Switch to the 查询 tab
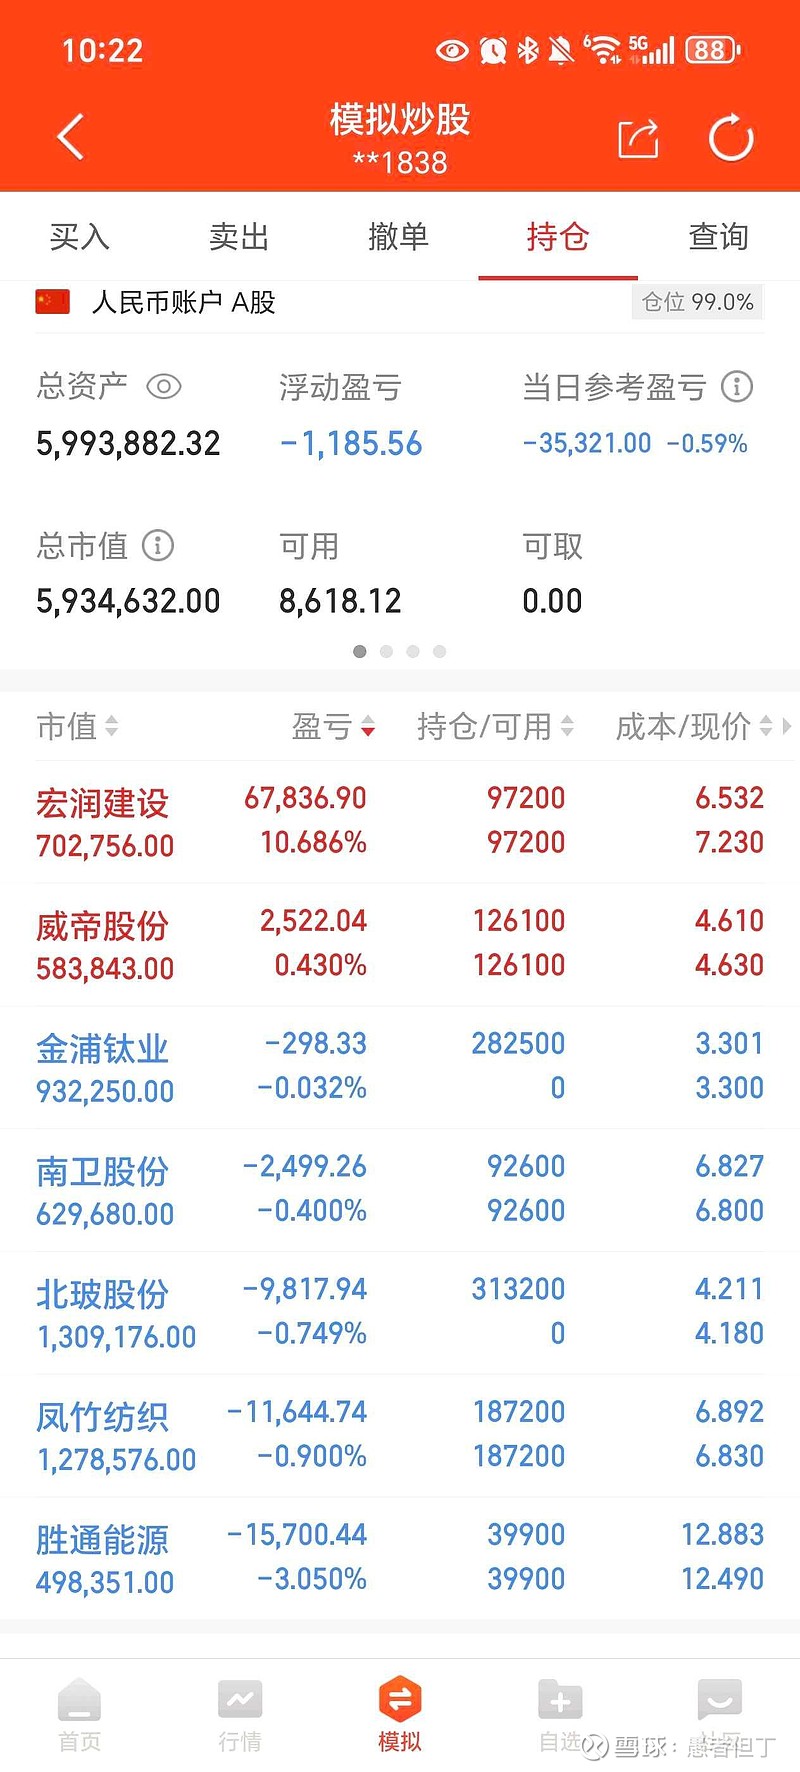 (x=718, y=237)
